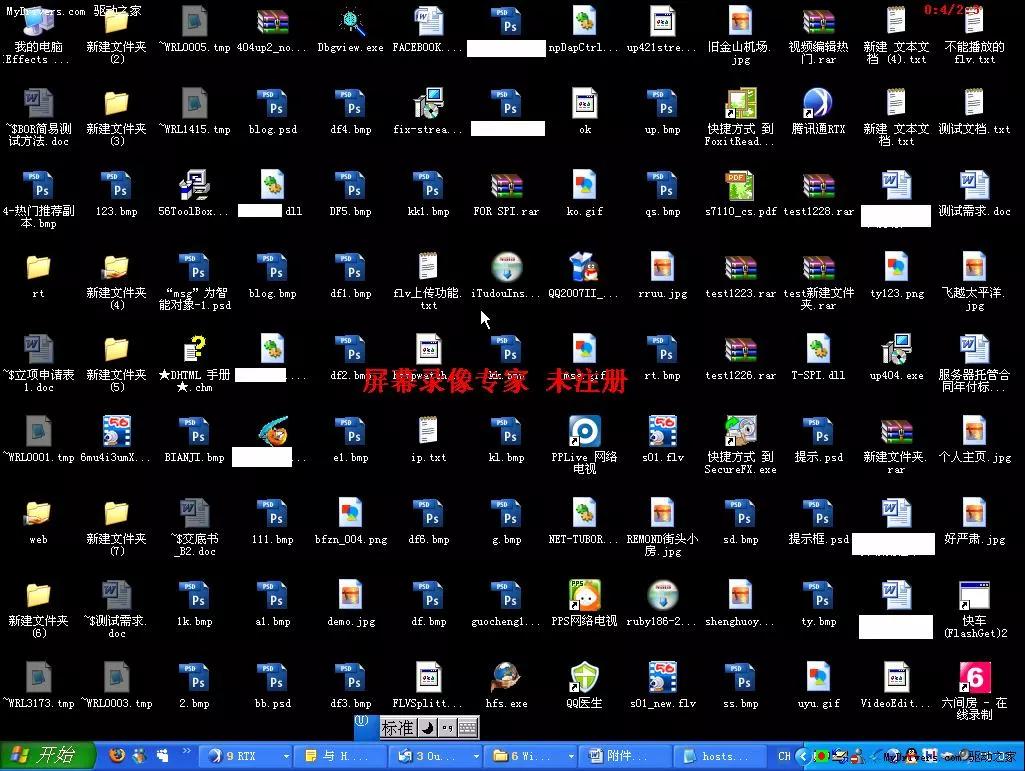
Task: Expand the 3 Ou... taskbar group
Action: coord(476,757)
